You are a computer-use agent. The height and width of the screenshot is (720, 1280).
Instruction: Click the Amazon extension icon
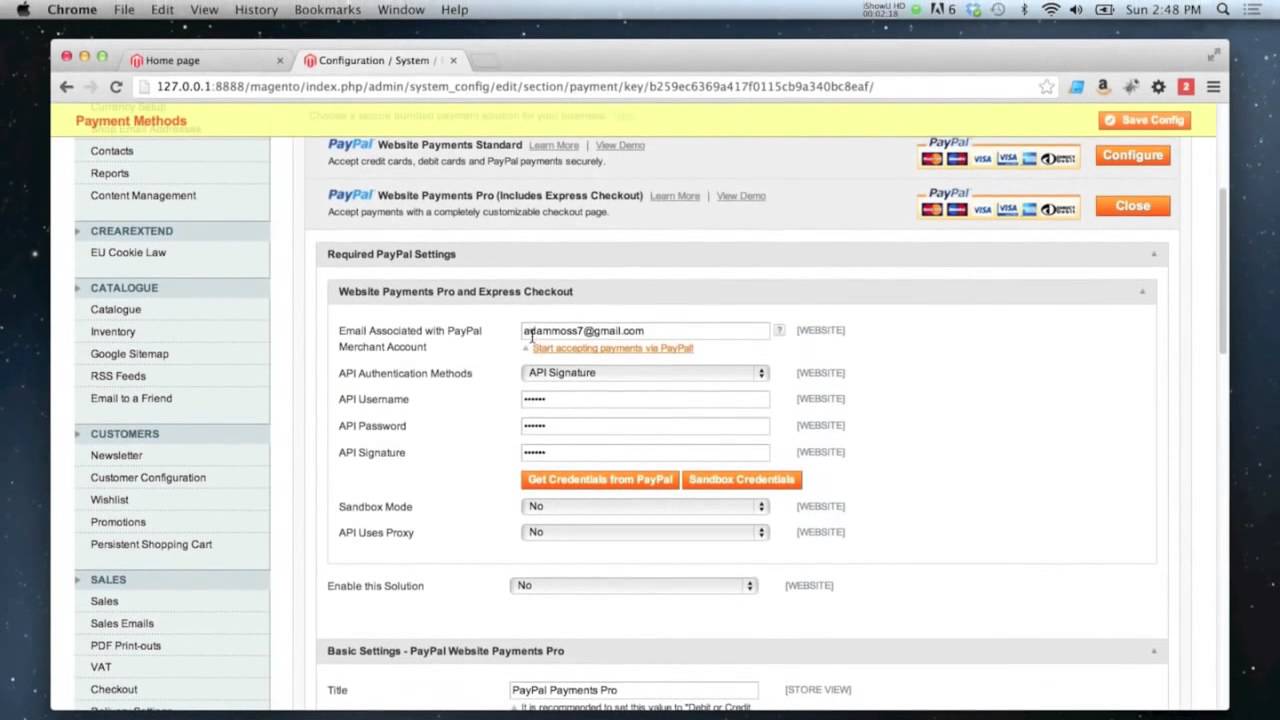coord(1103,87)
